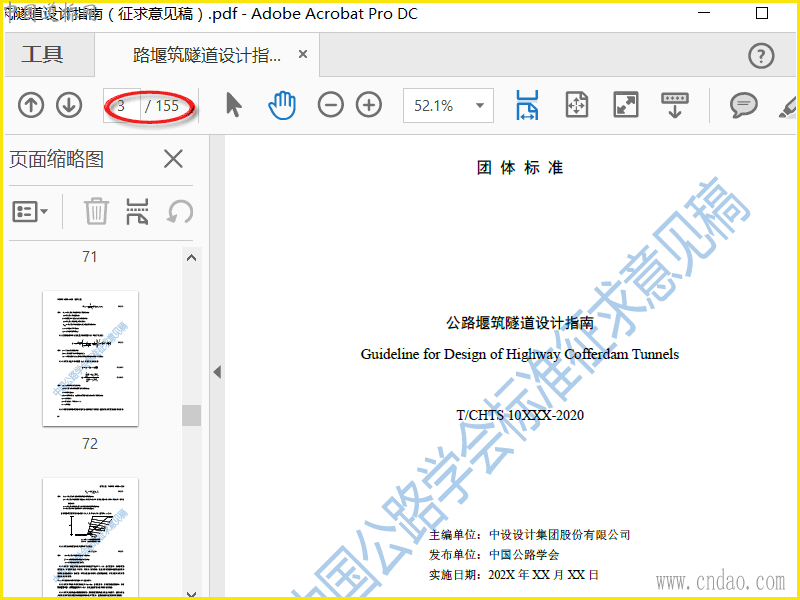
Task: Add a sticky note comment
Action: (743, 106)
